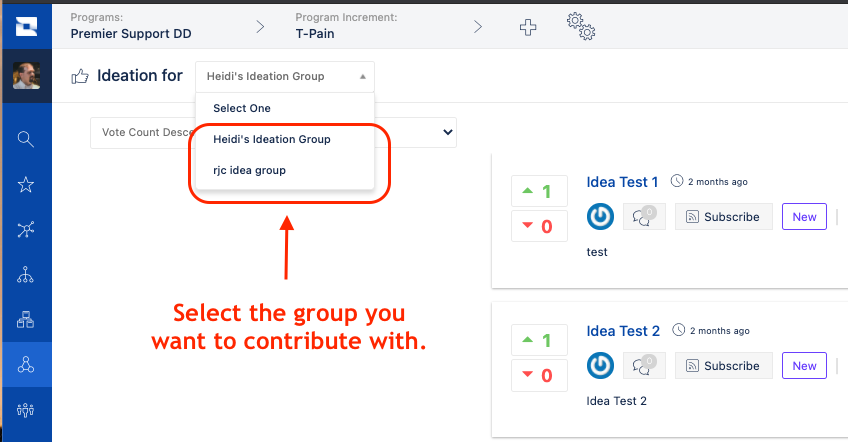Viewport: 848px width, 442px height.
Task: Choose Select One option in dropdown
Action: point(285,108)
